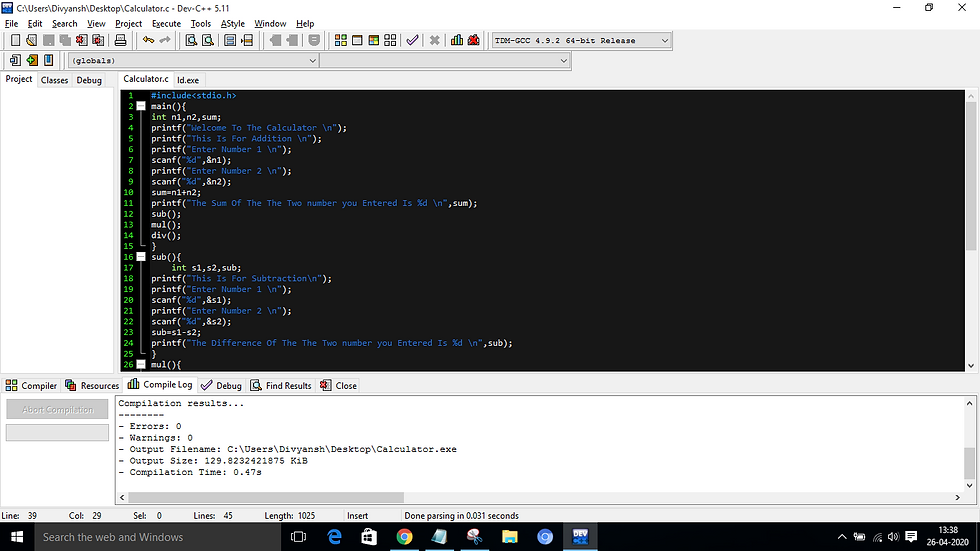
Task: Open the File menu
Action: pyautogui.click(x=11, y=24)
